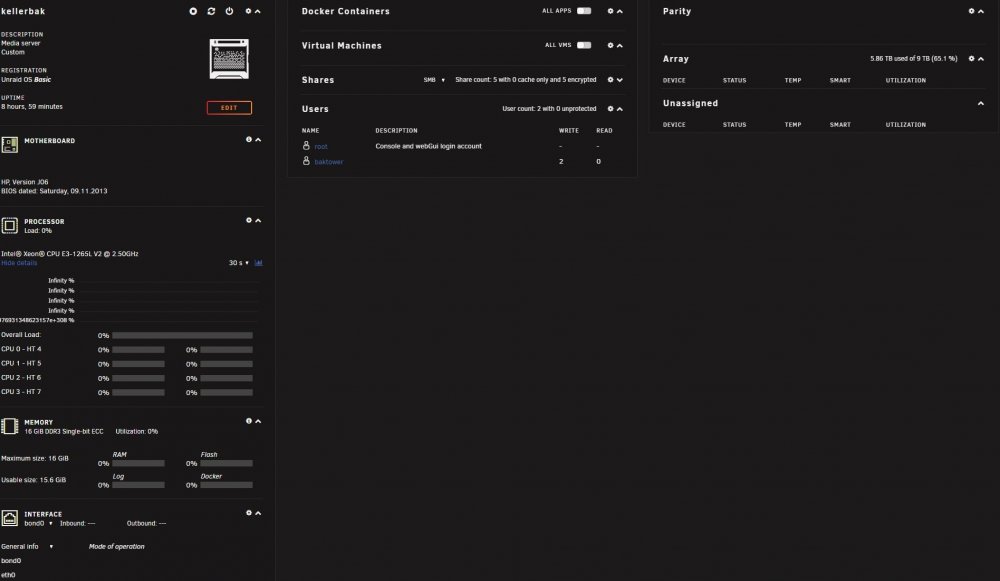
Task: Click 'User count: 2 with 0 unprotected' text
Action: [549, 109]
